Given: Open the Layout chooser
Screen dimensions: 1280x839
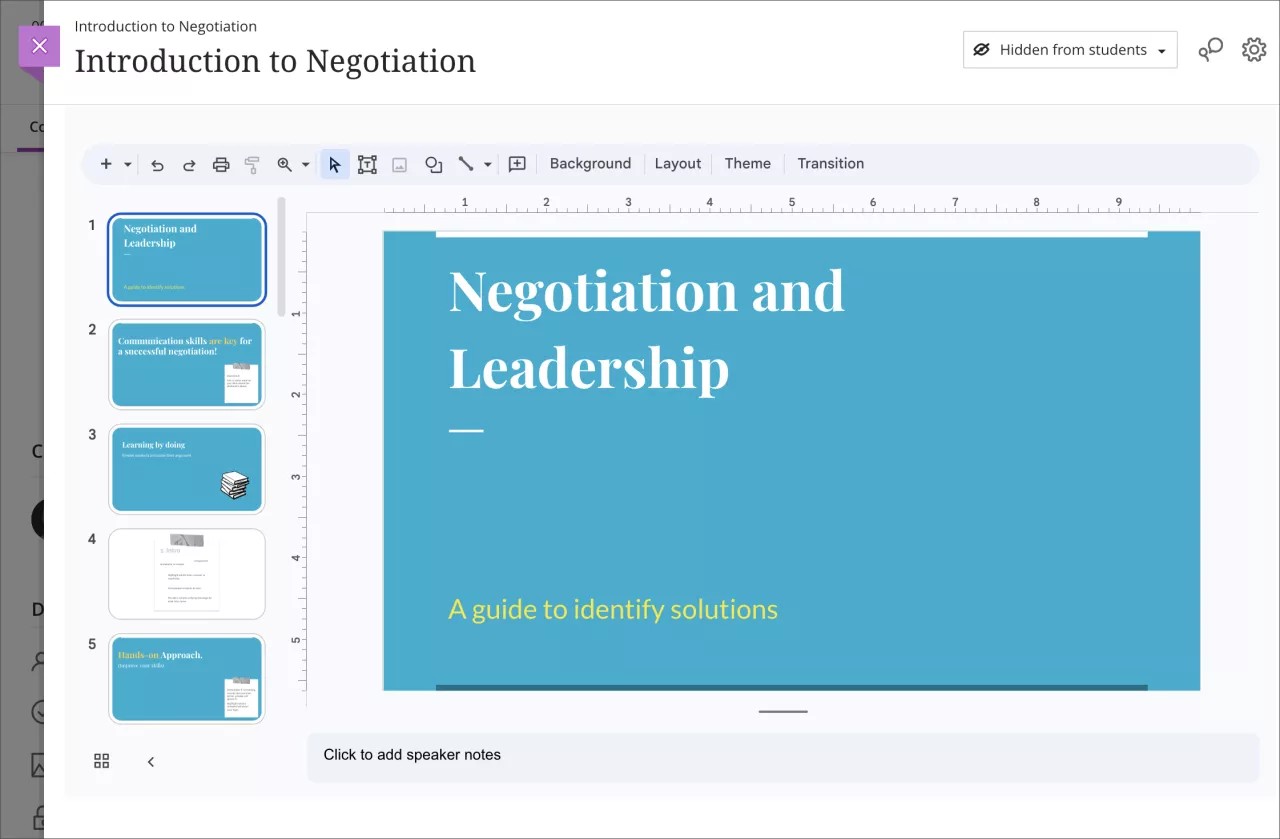Looking at the screenshot, I should pyautogui.click(x=677, y=163).
